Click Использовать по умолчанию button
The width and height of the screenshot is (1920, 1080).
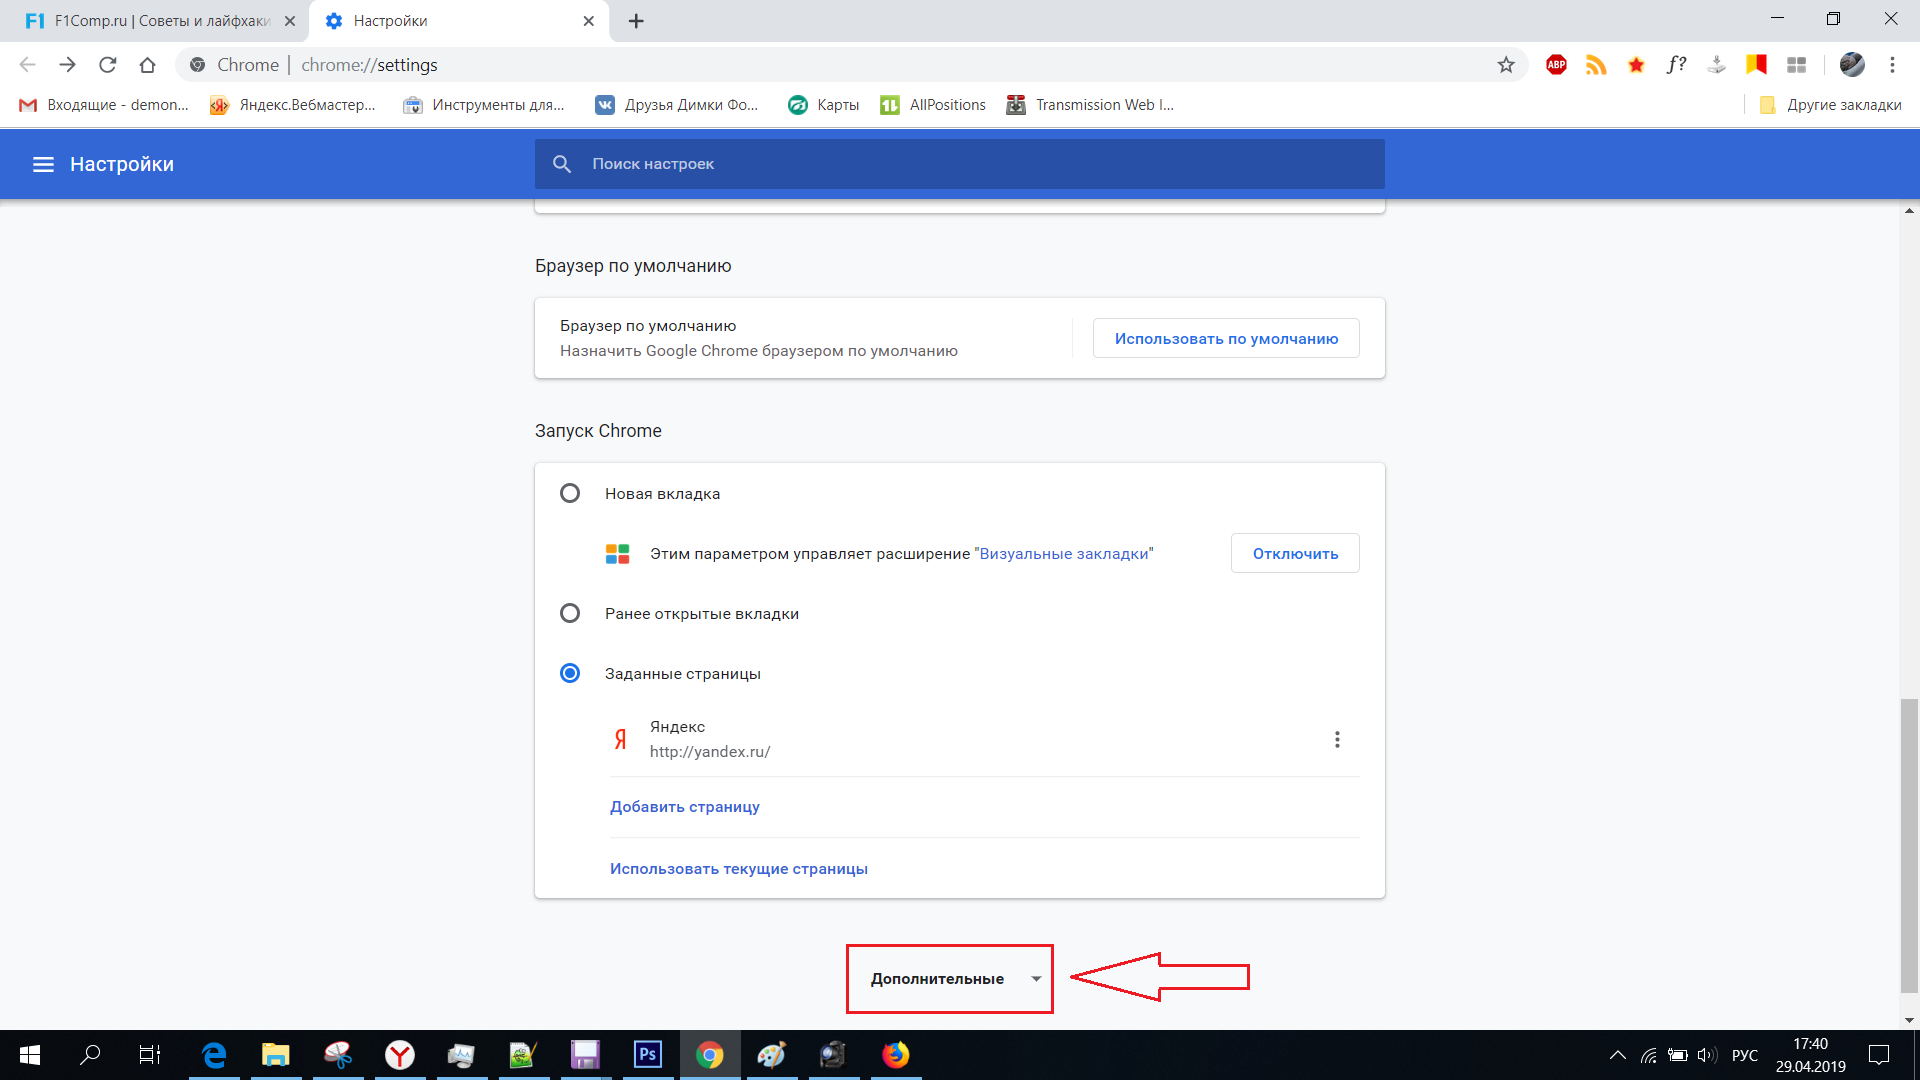1226,339
